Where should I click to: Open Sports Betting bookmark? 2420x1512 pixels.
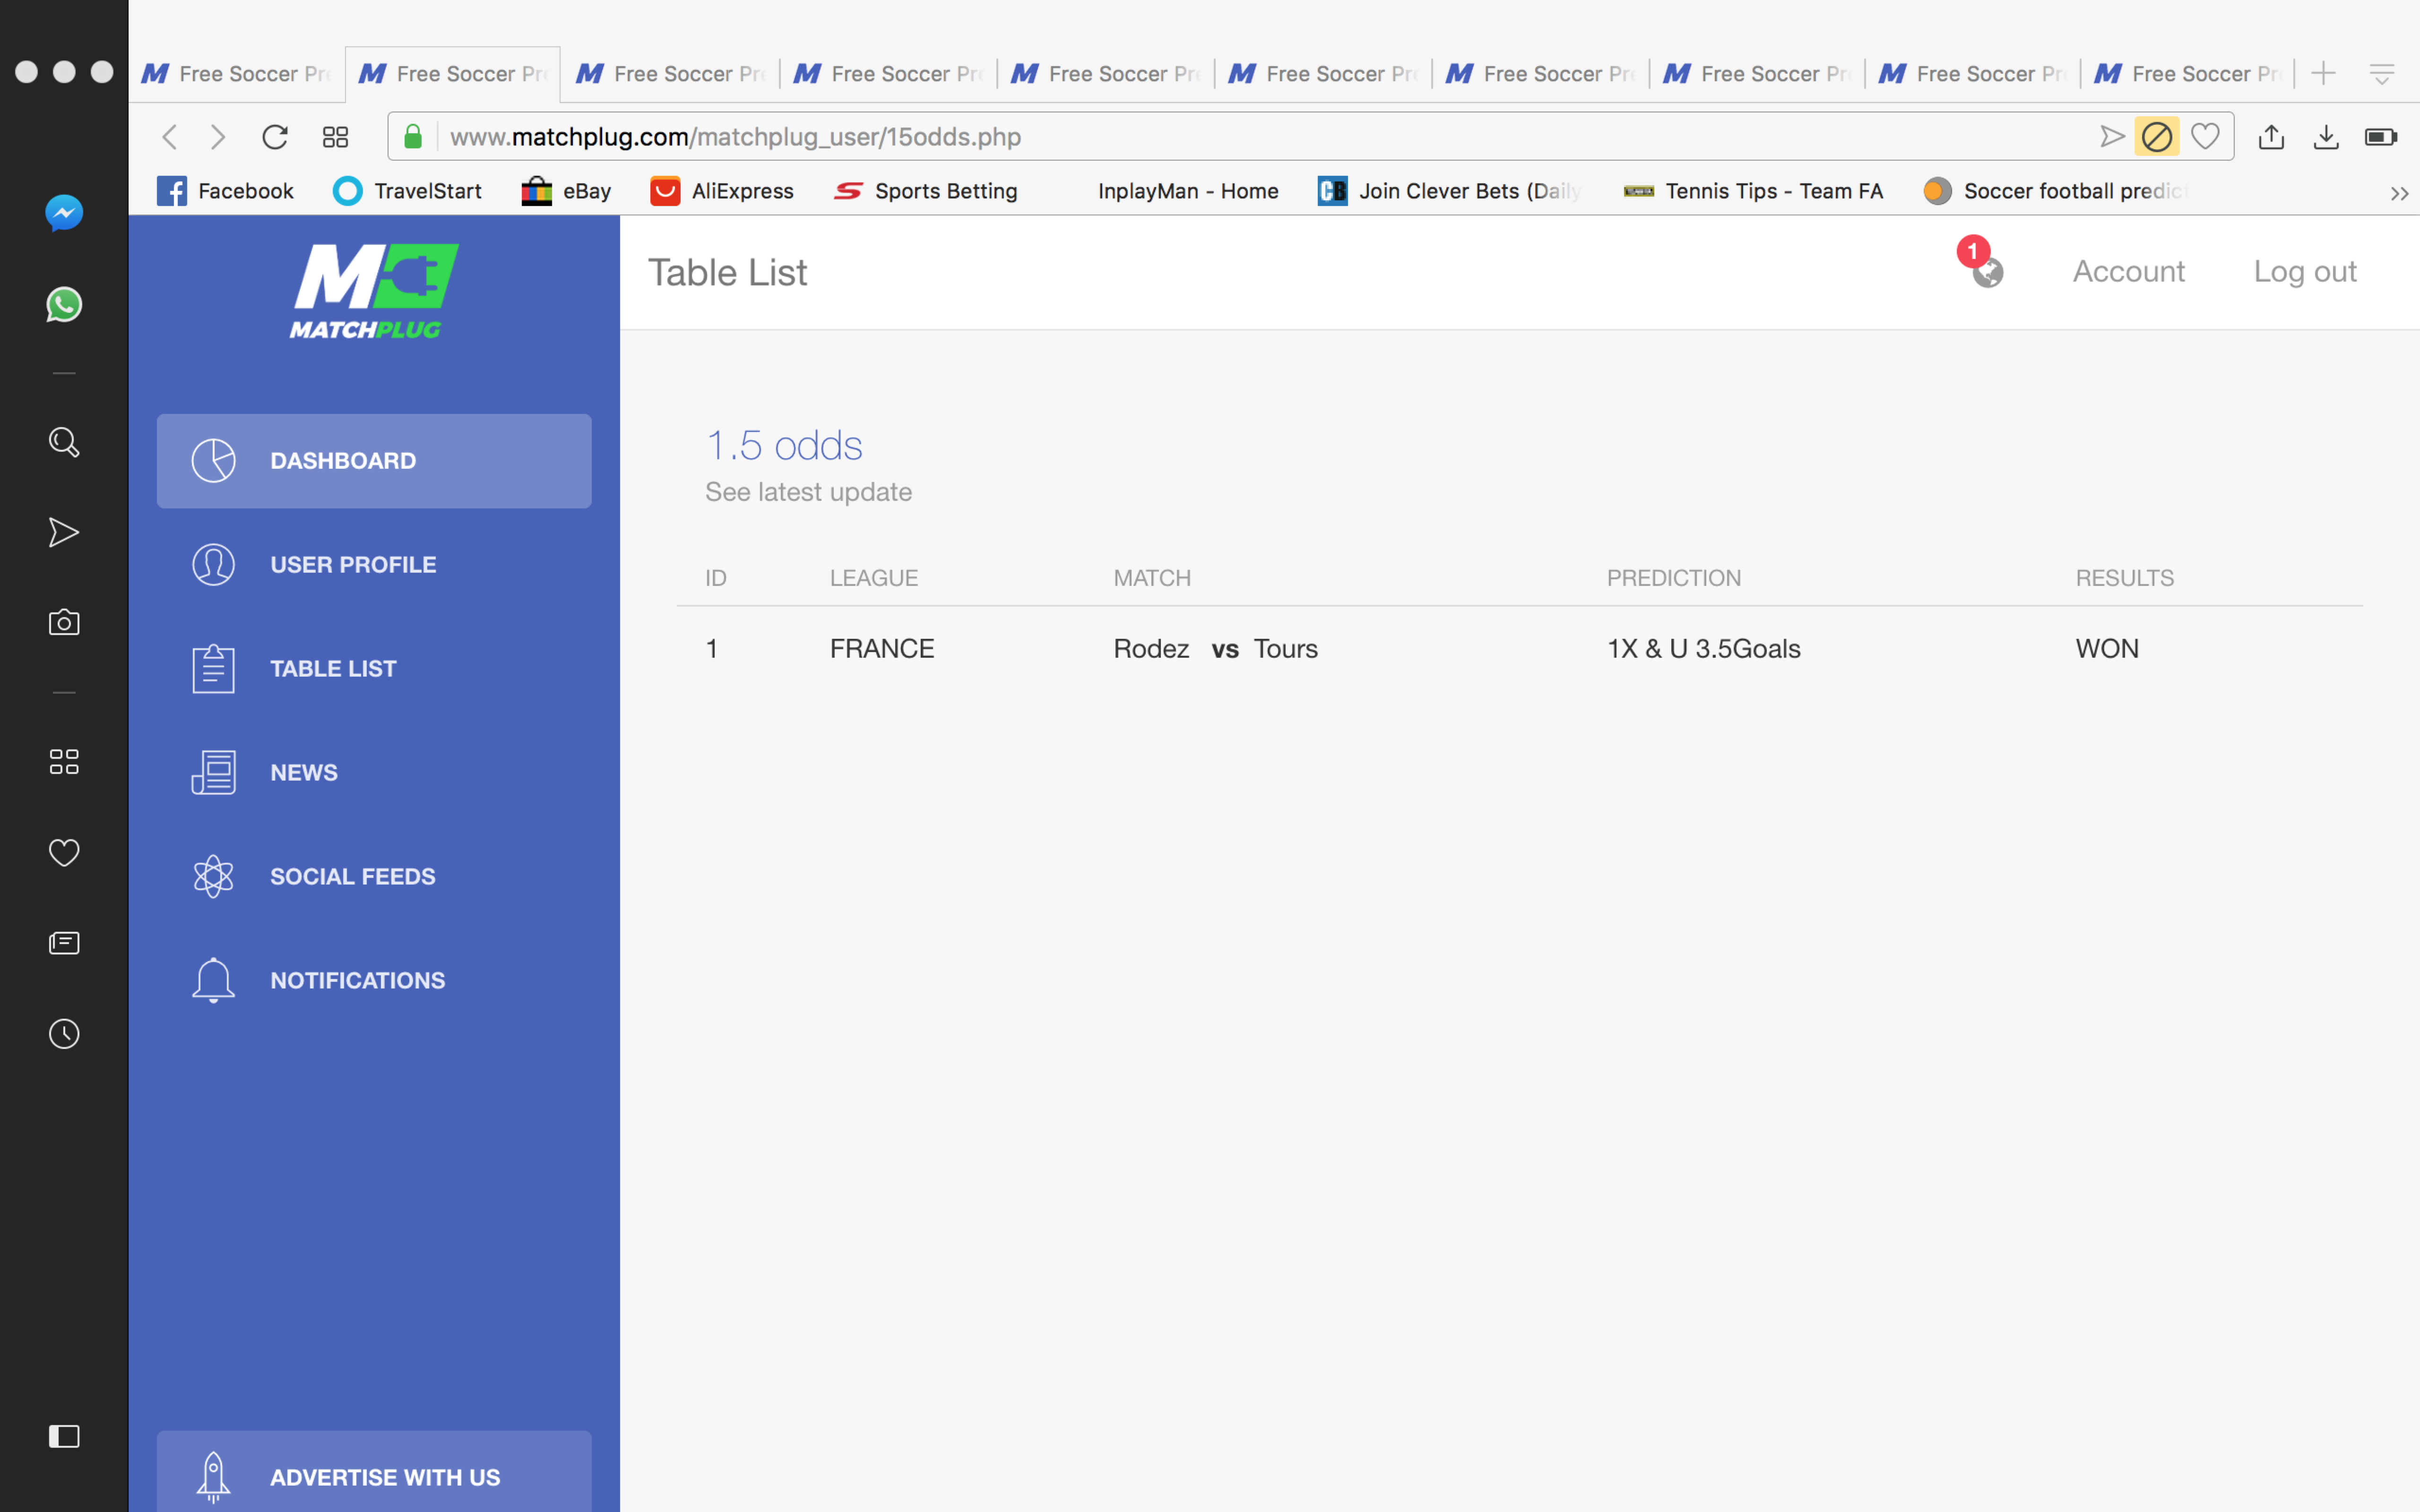[926, 191]
